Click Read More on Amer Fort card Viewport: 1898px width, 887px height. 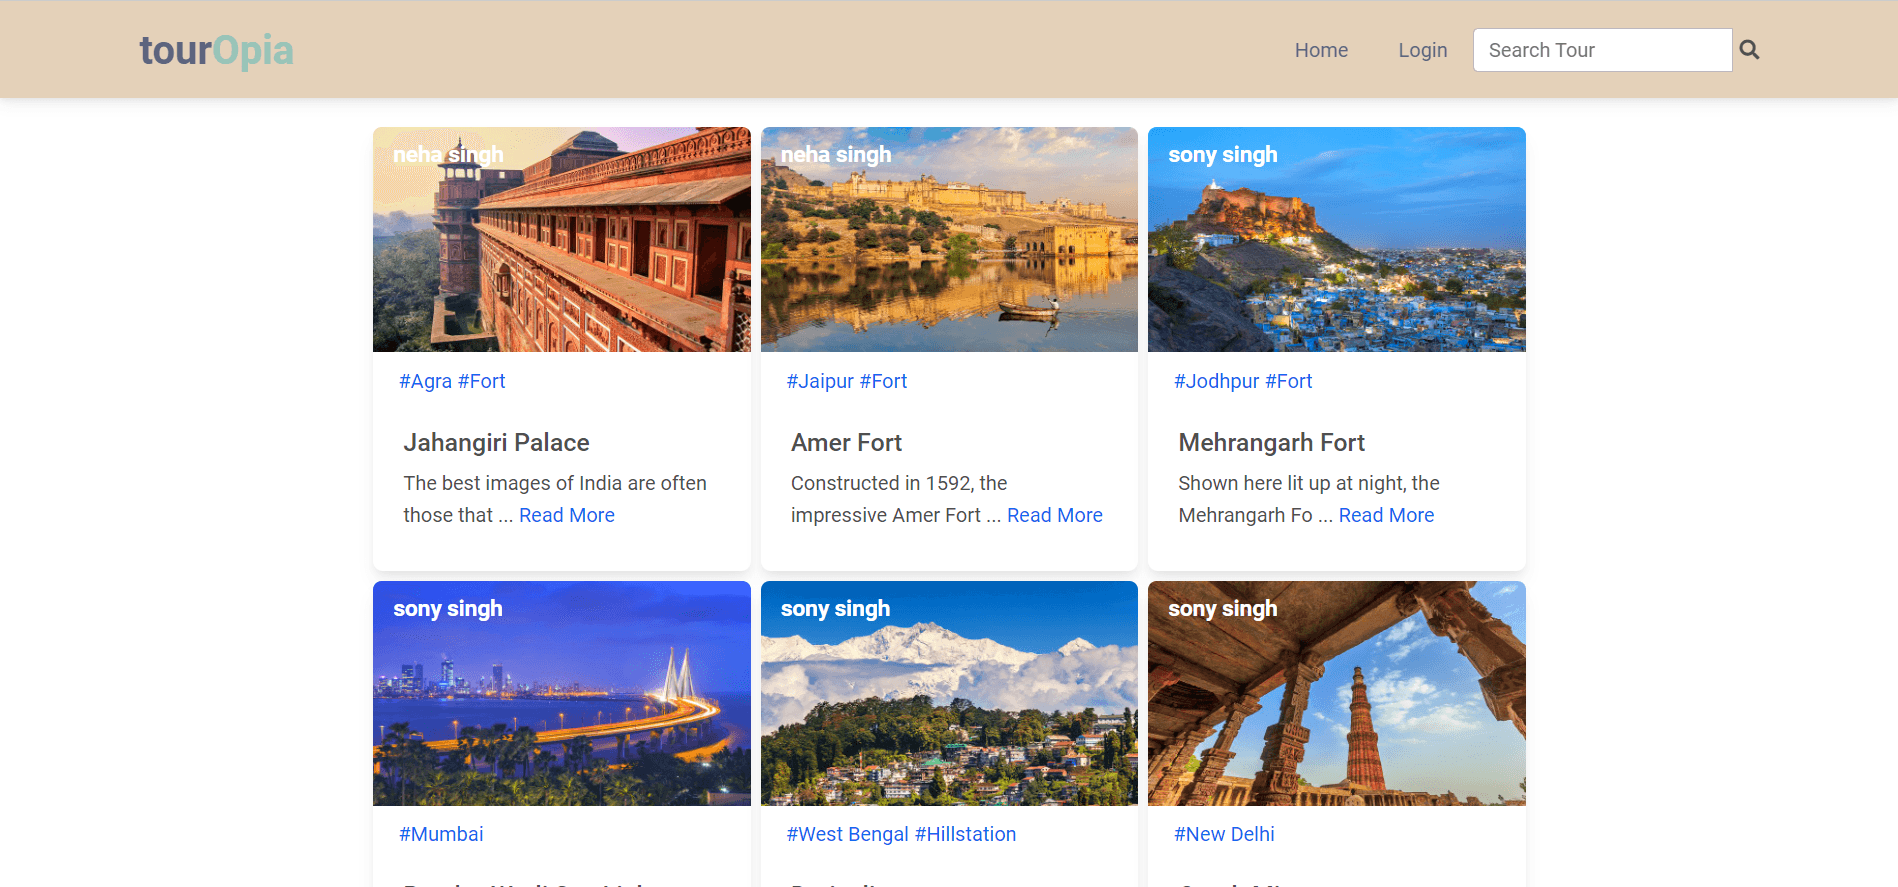pyautogui.click(x=1054, y=515)
